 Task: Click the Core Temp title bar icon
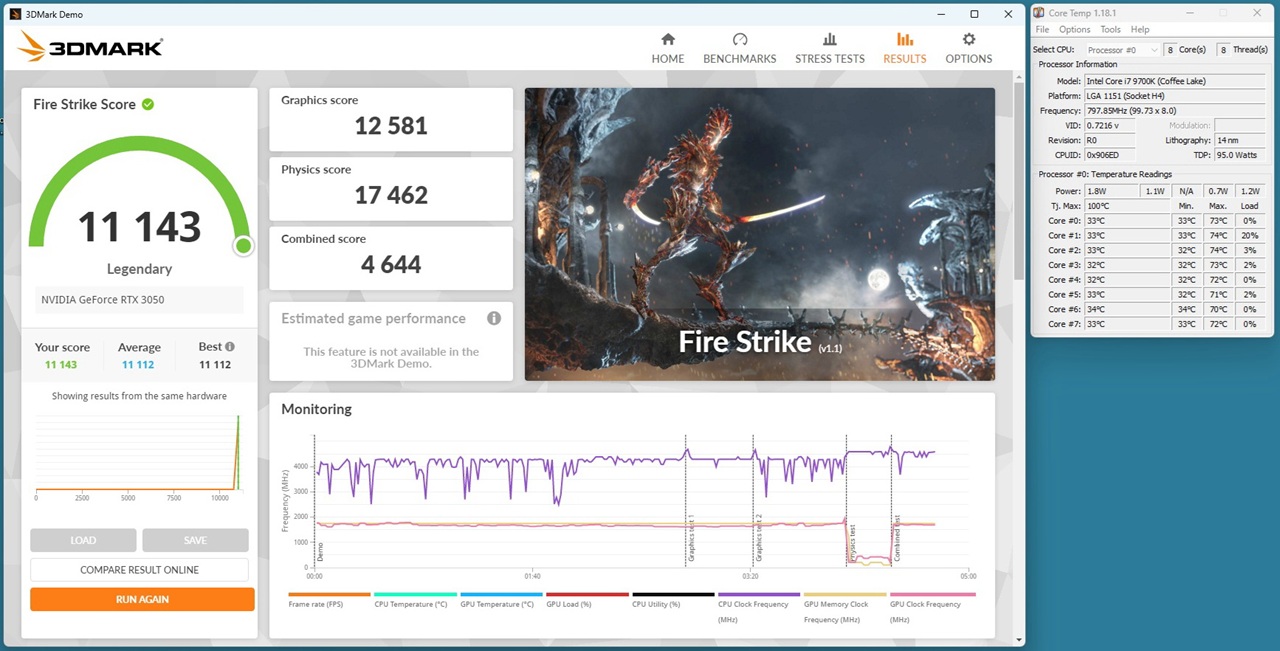pos(1040,12)
